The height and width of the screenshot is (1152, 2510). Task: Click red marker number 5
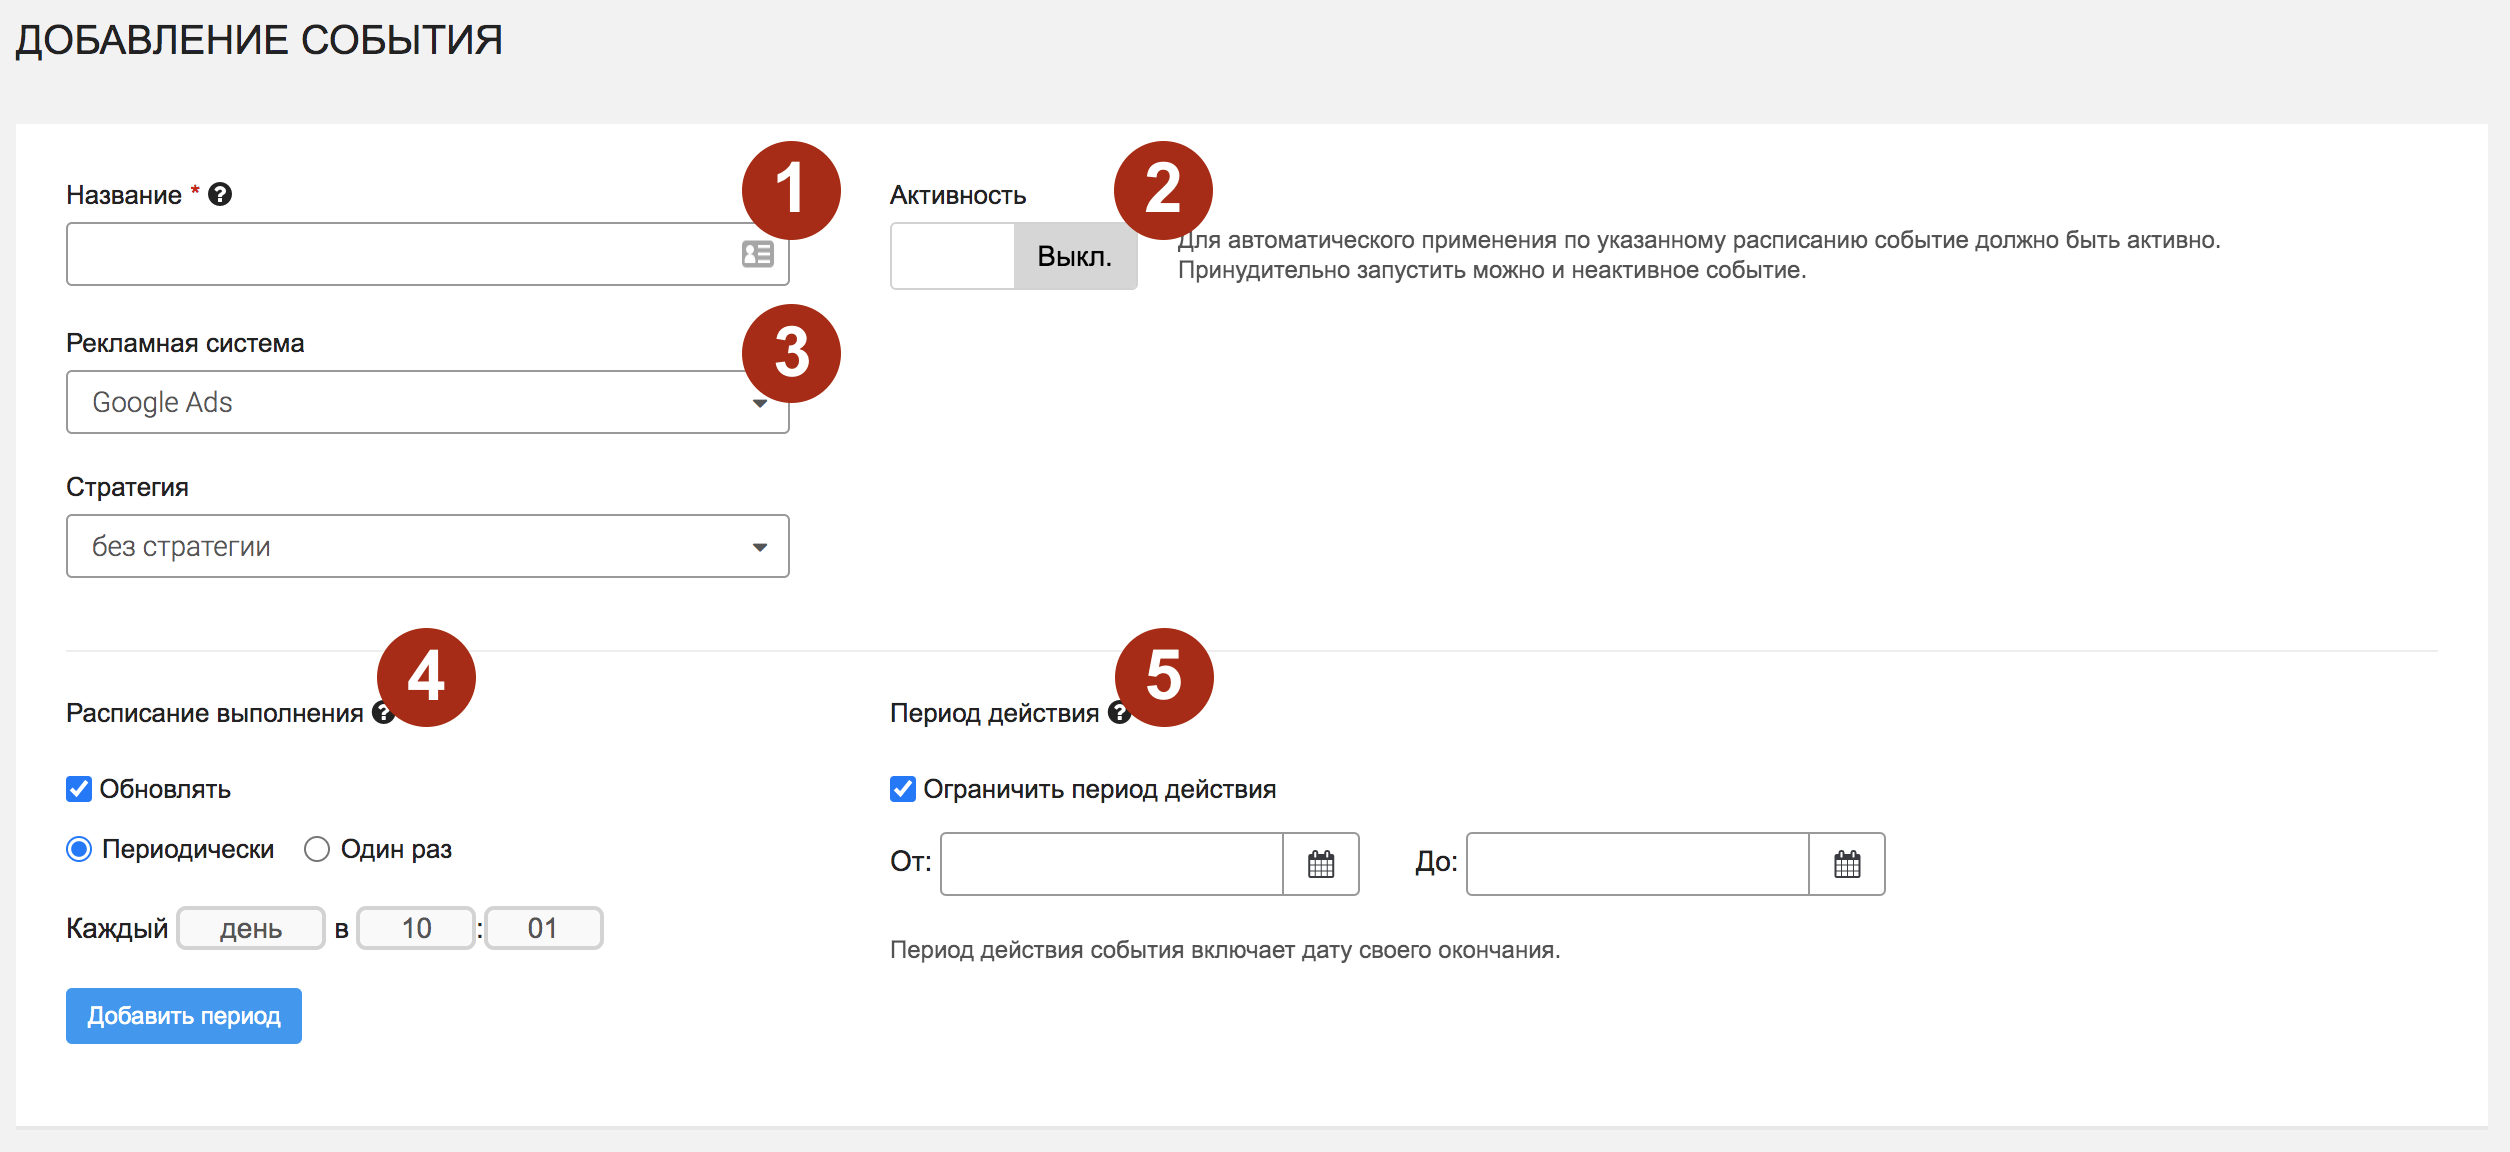(1163, 677)
